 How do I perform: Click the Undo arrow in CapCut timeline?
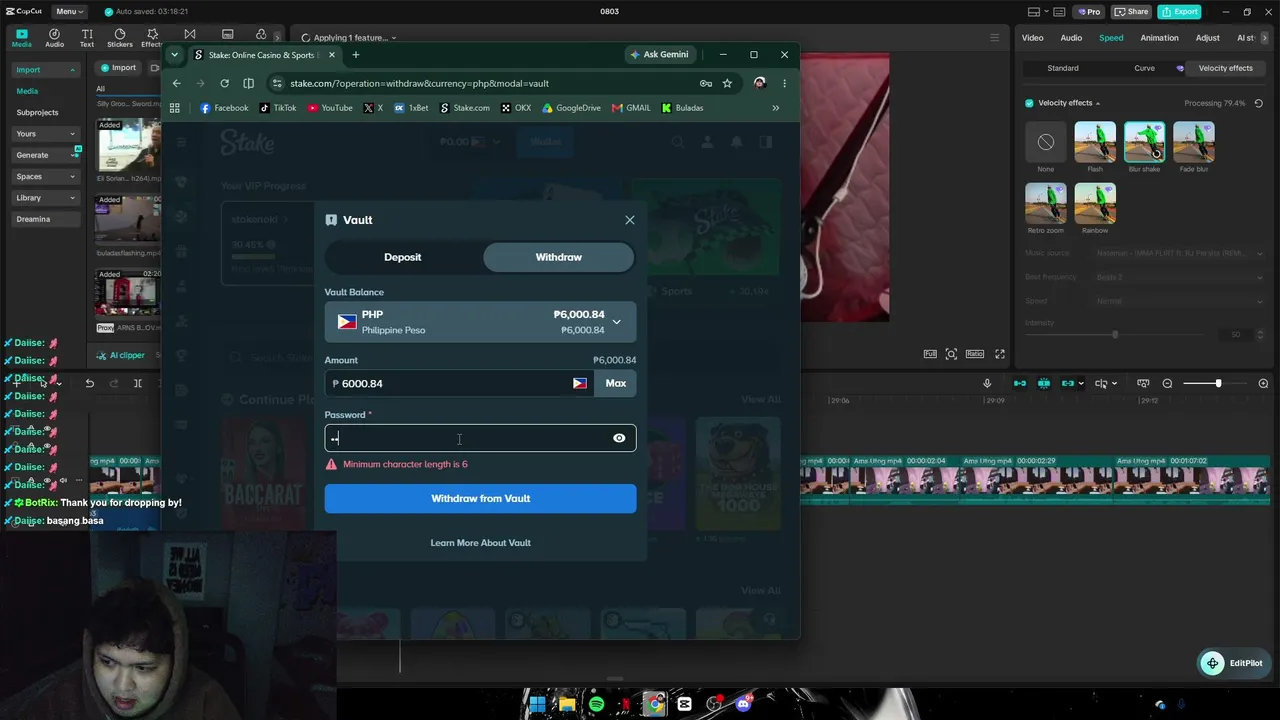(x=89, y=383)
